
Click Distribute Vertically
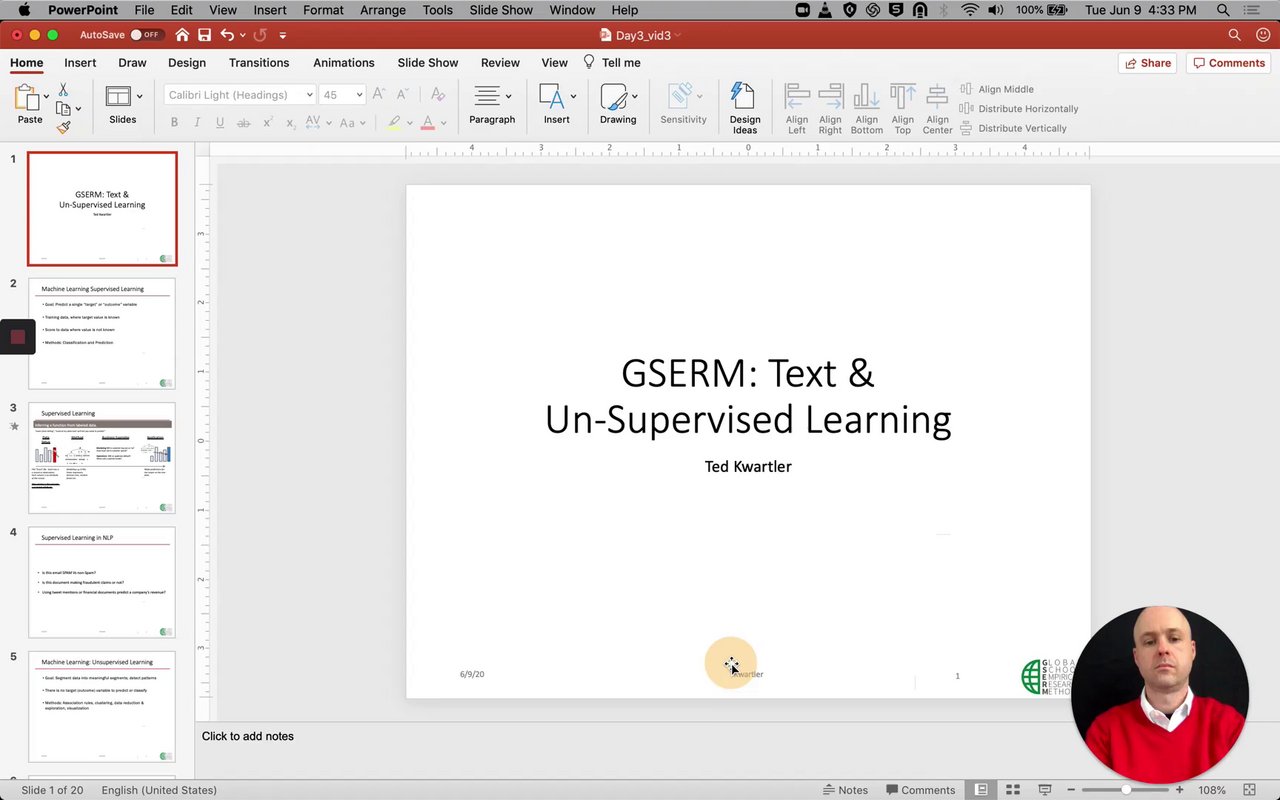tap(1013, 128)
